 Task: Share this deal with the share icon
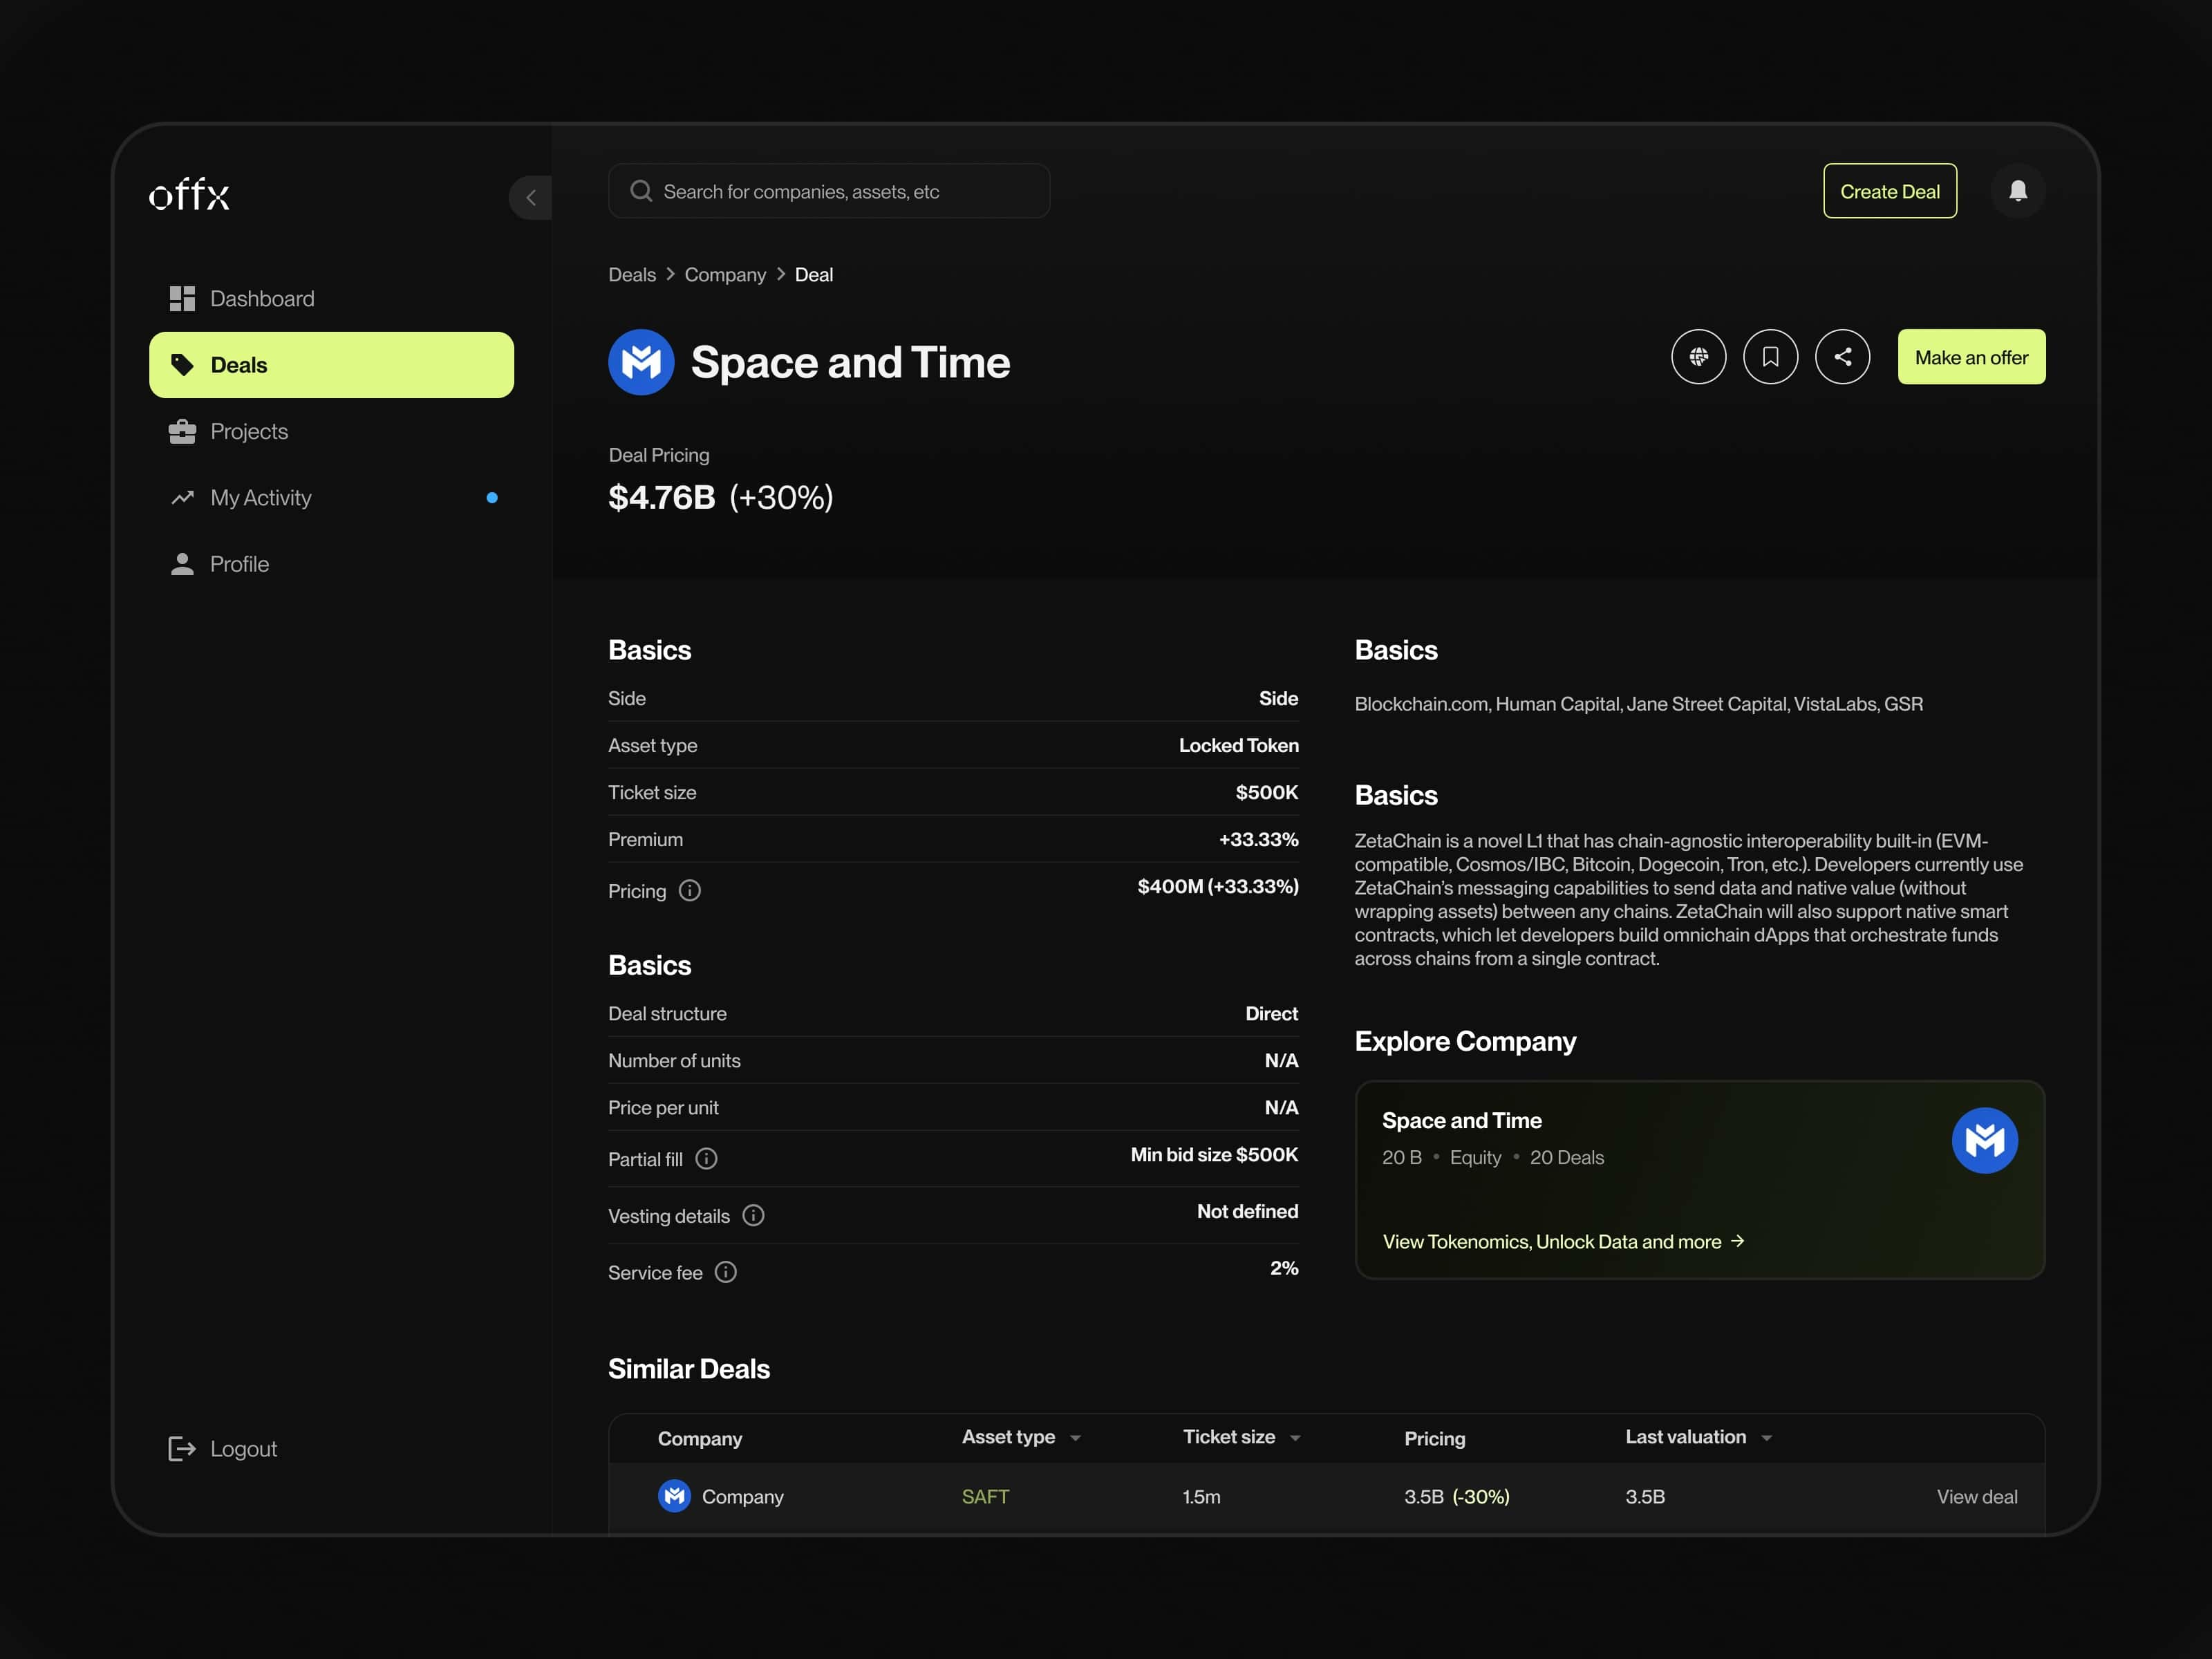click(1843, 357)
